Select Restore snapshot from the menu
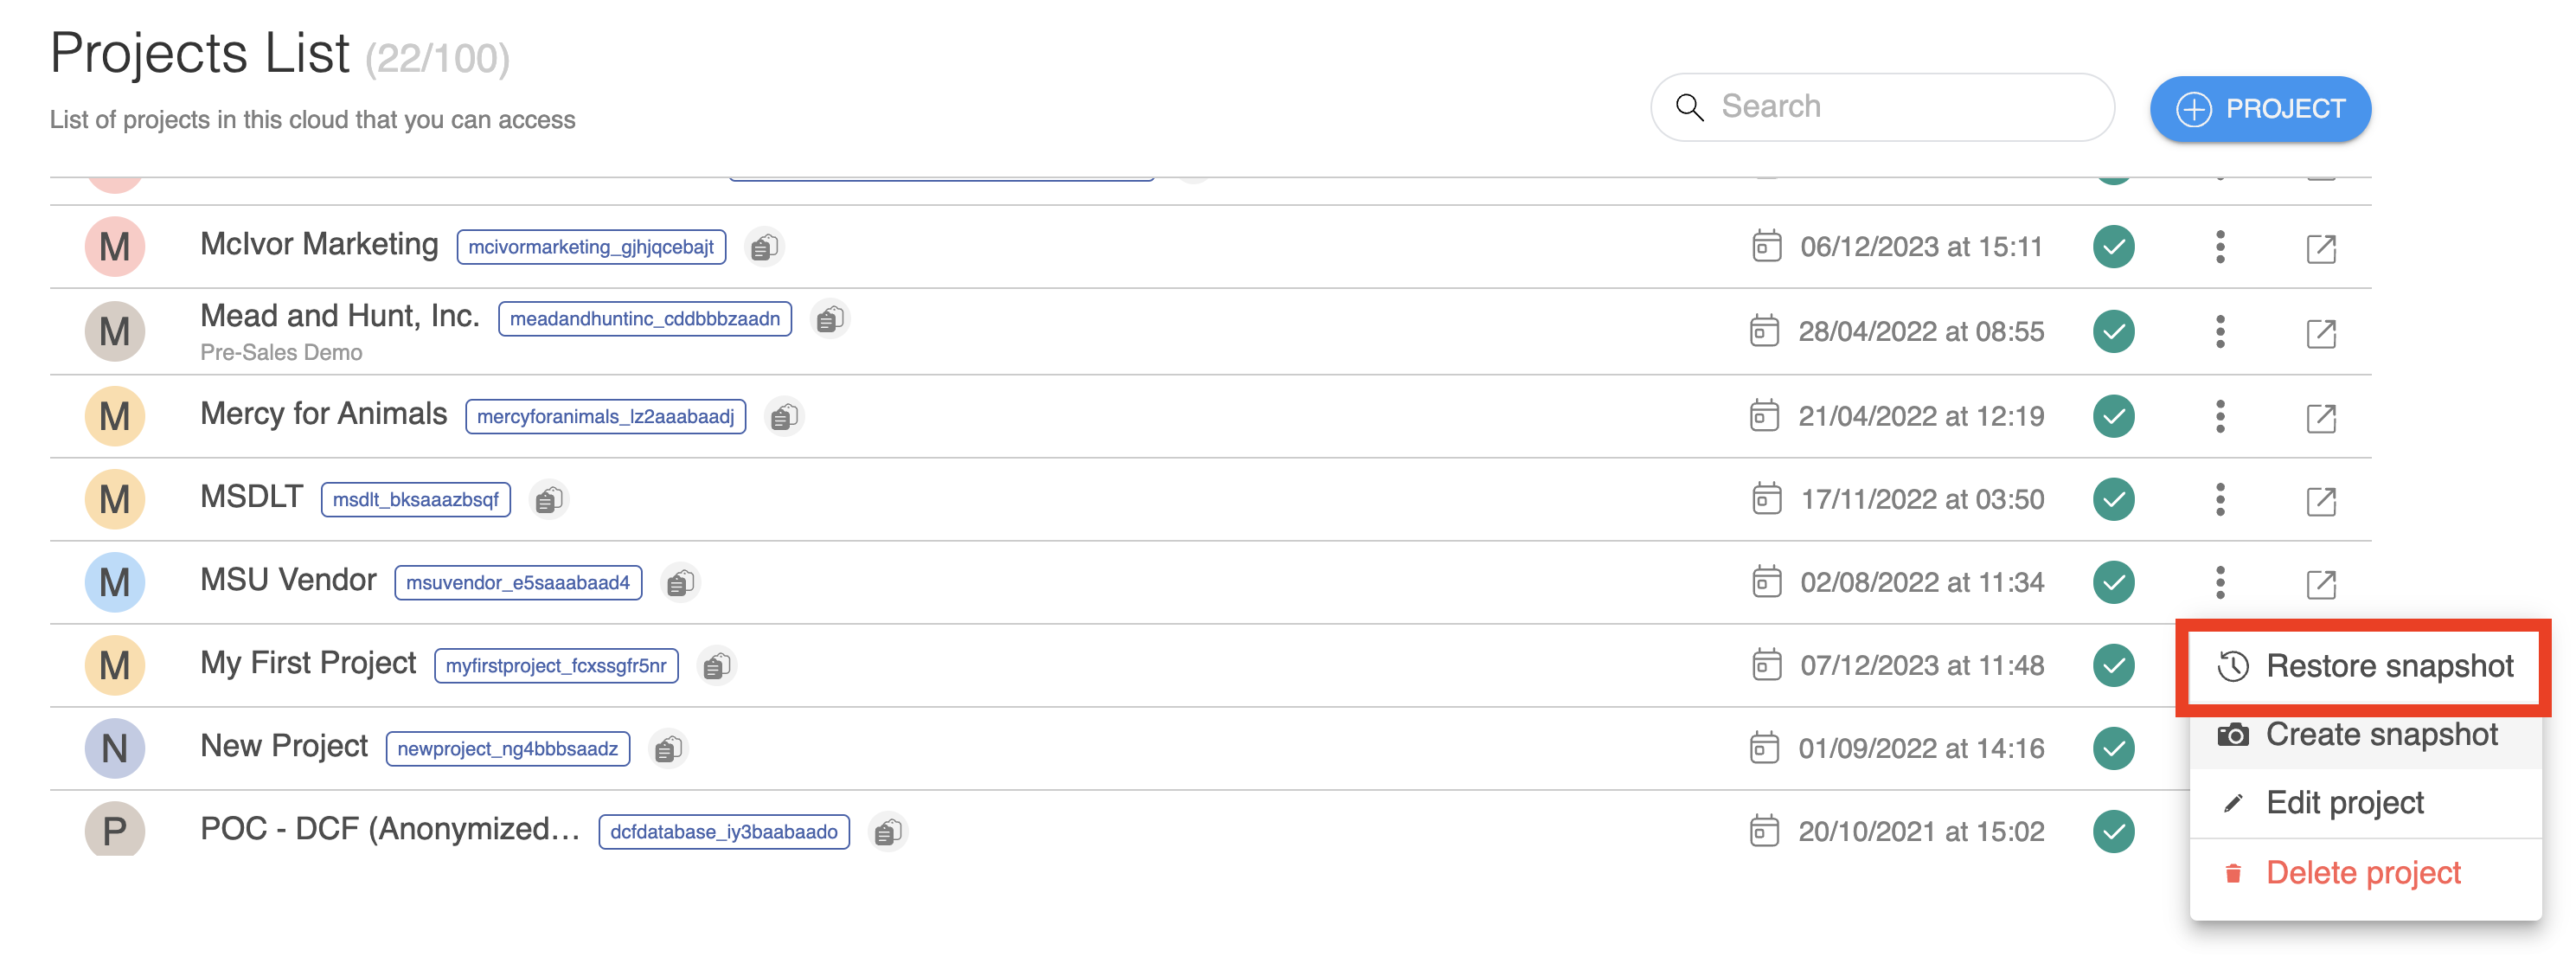Screen dimensions: 2576x976 coord(2364,666)
